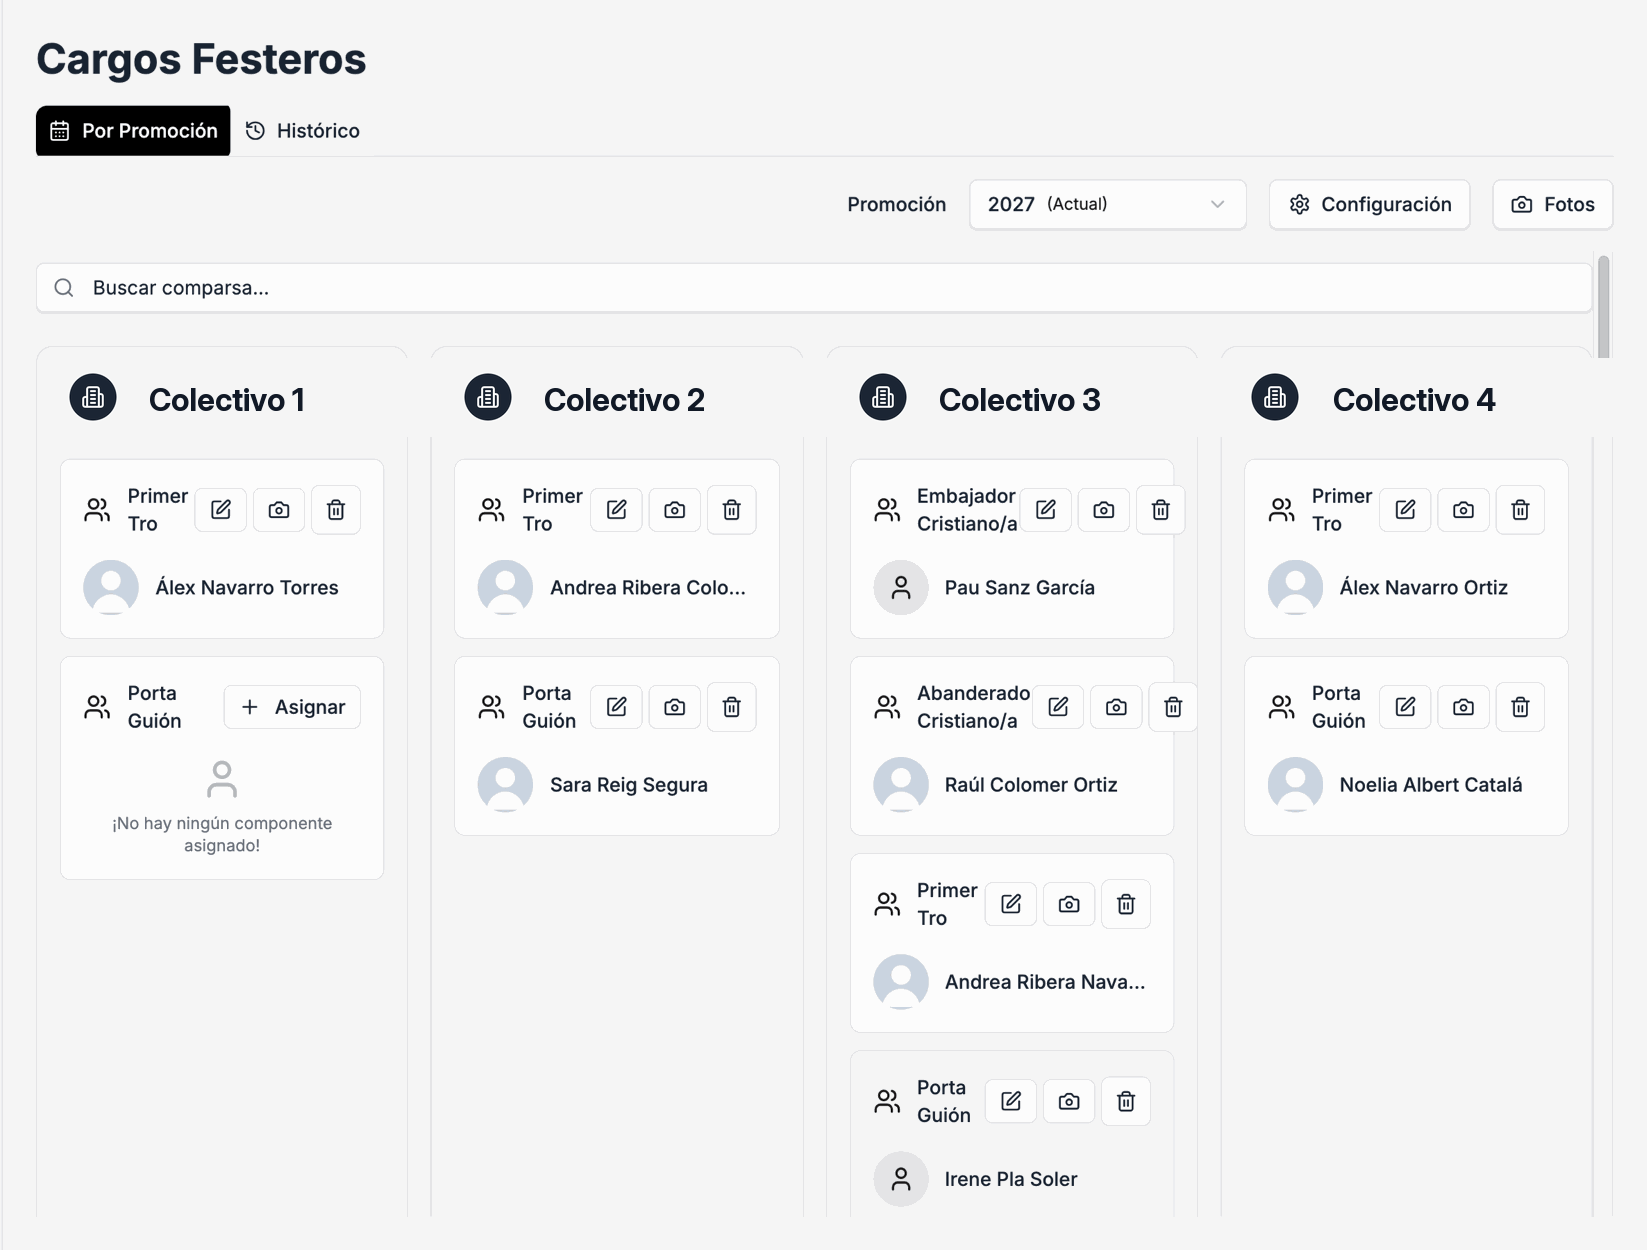This screenshot has width=1647, height=1250.
Task: Open the Configuración settings
Action: click(x=1369, y=204)
